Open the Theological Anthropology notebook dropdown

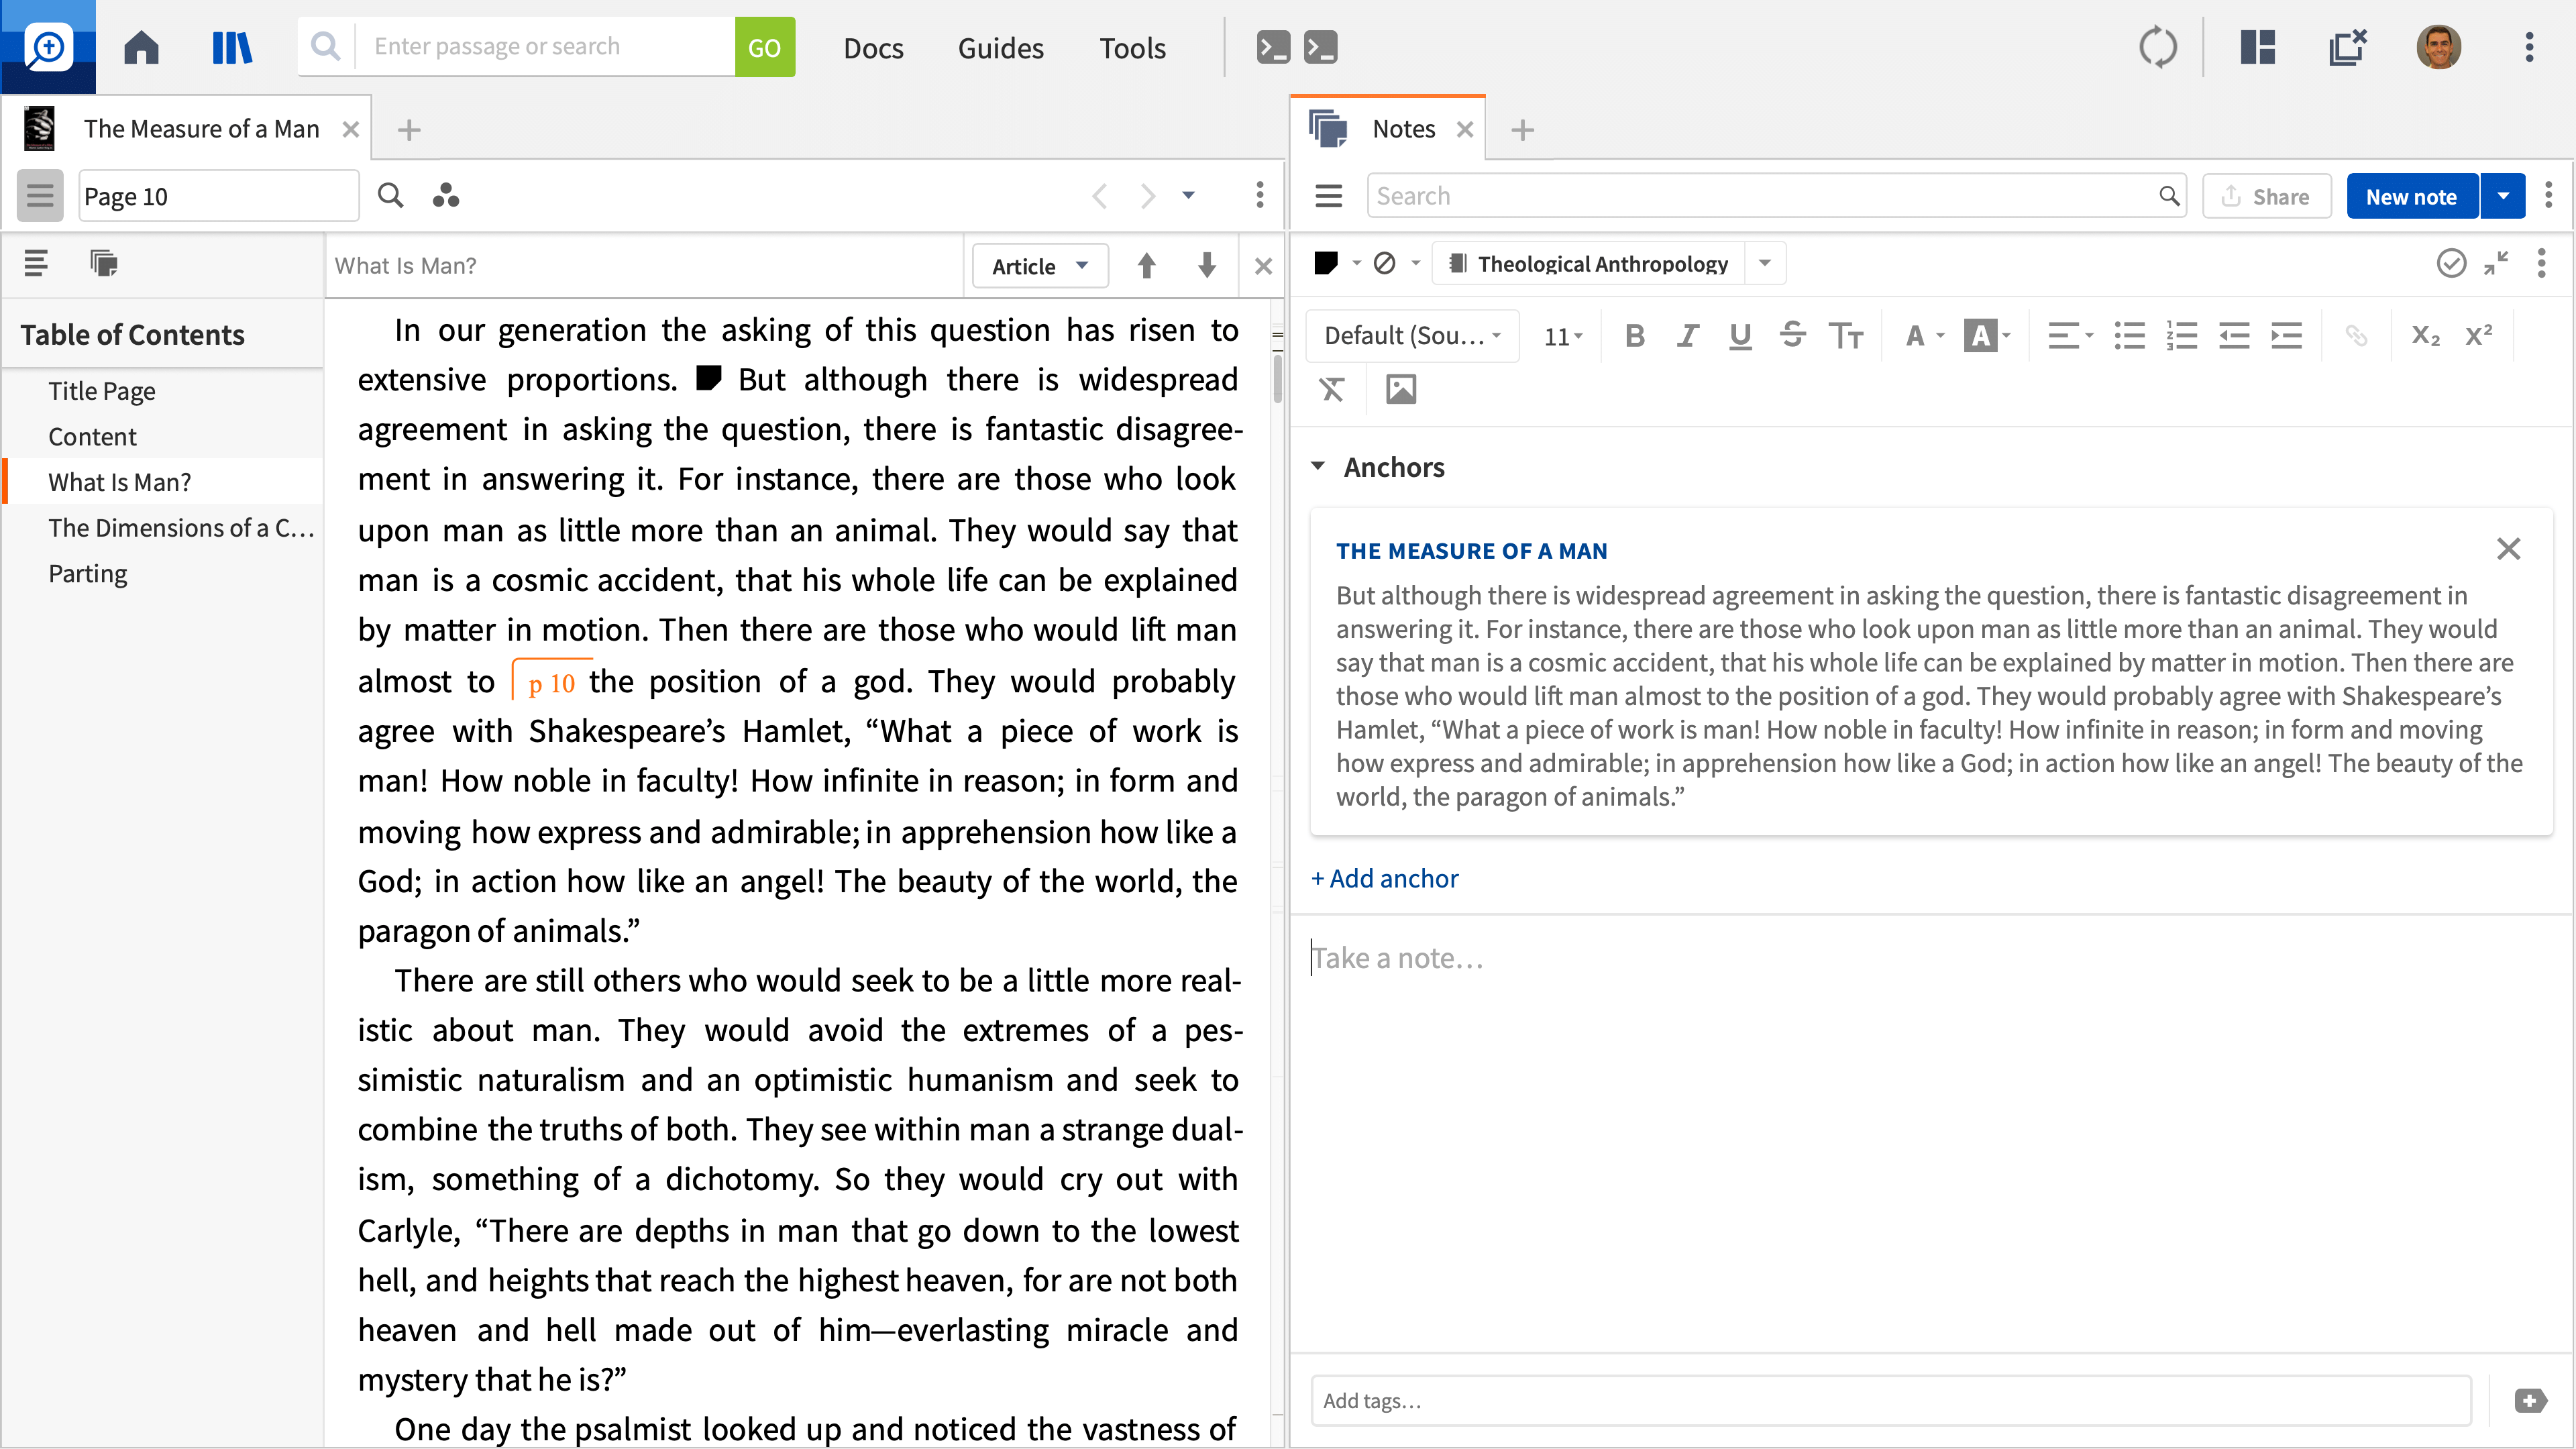(1764, 263)
